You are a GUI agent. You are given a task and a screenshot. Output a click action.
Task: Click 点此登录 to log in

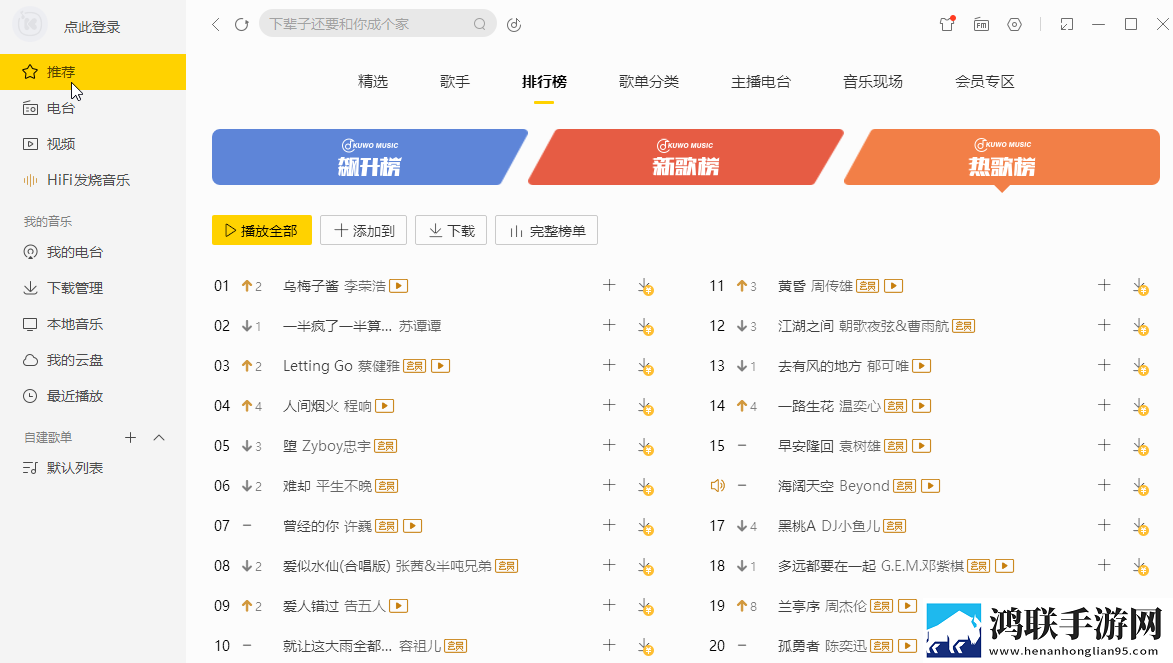(x=92, y=27)
